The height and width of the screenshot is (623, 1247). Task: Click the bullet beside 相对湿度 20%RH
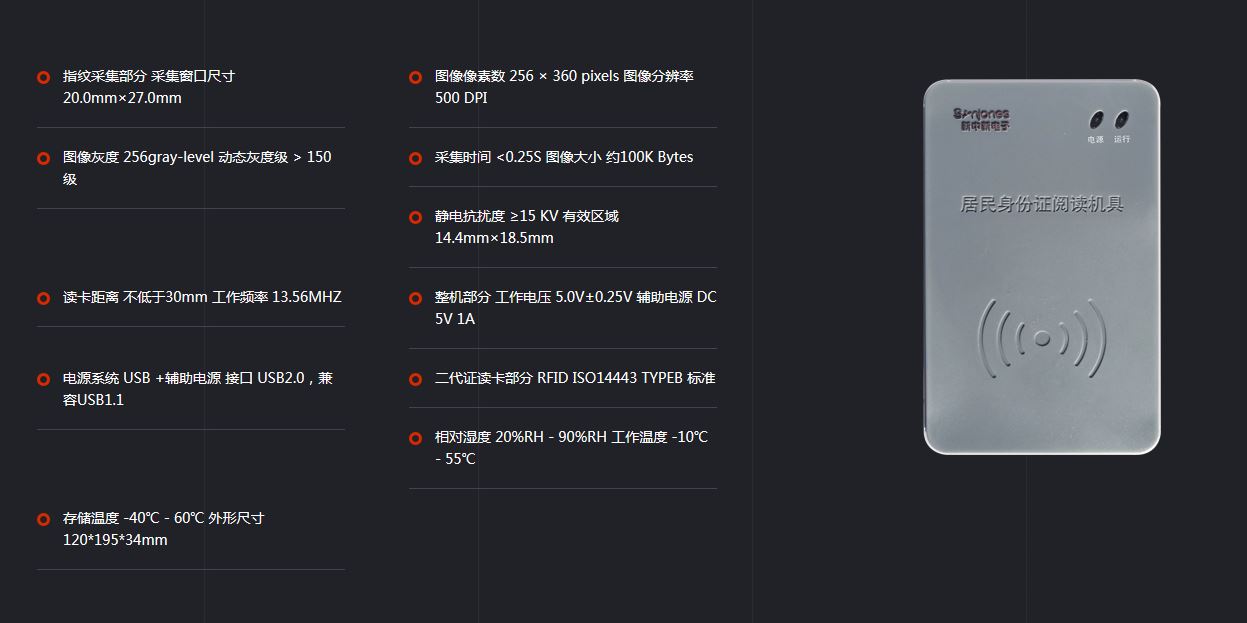[415, 438]
